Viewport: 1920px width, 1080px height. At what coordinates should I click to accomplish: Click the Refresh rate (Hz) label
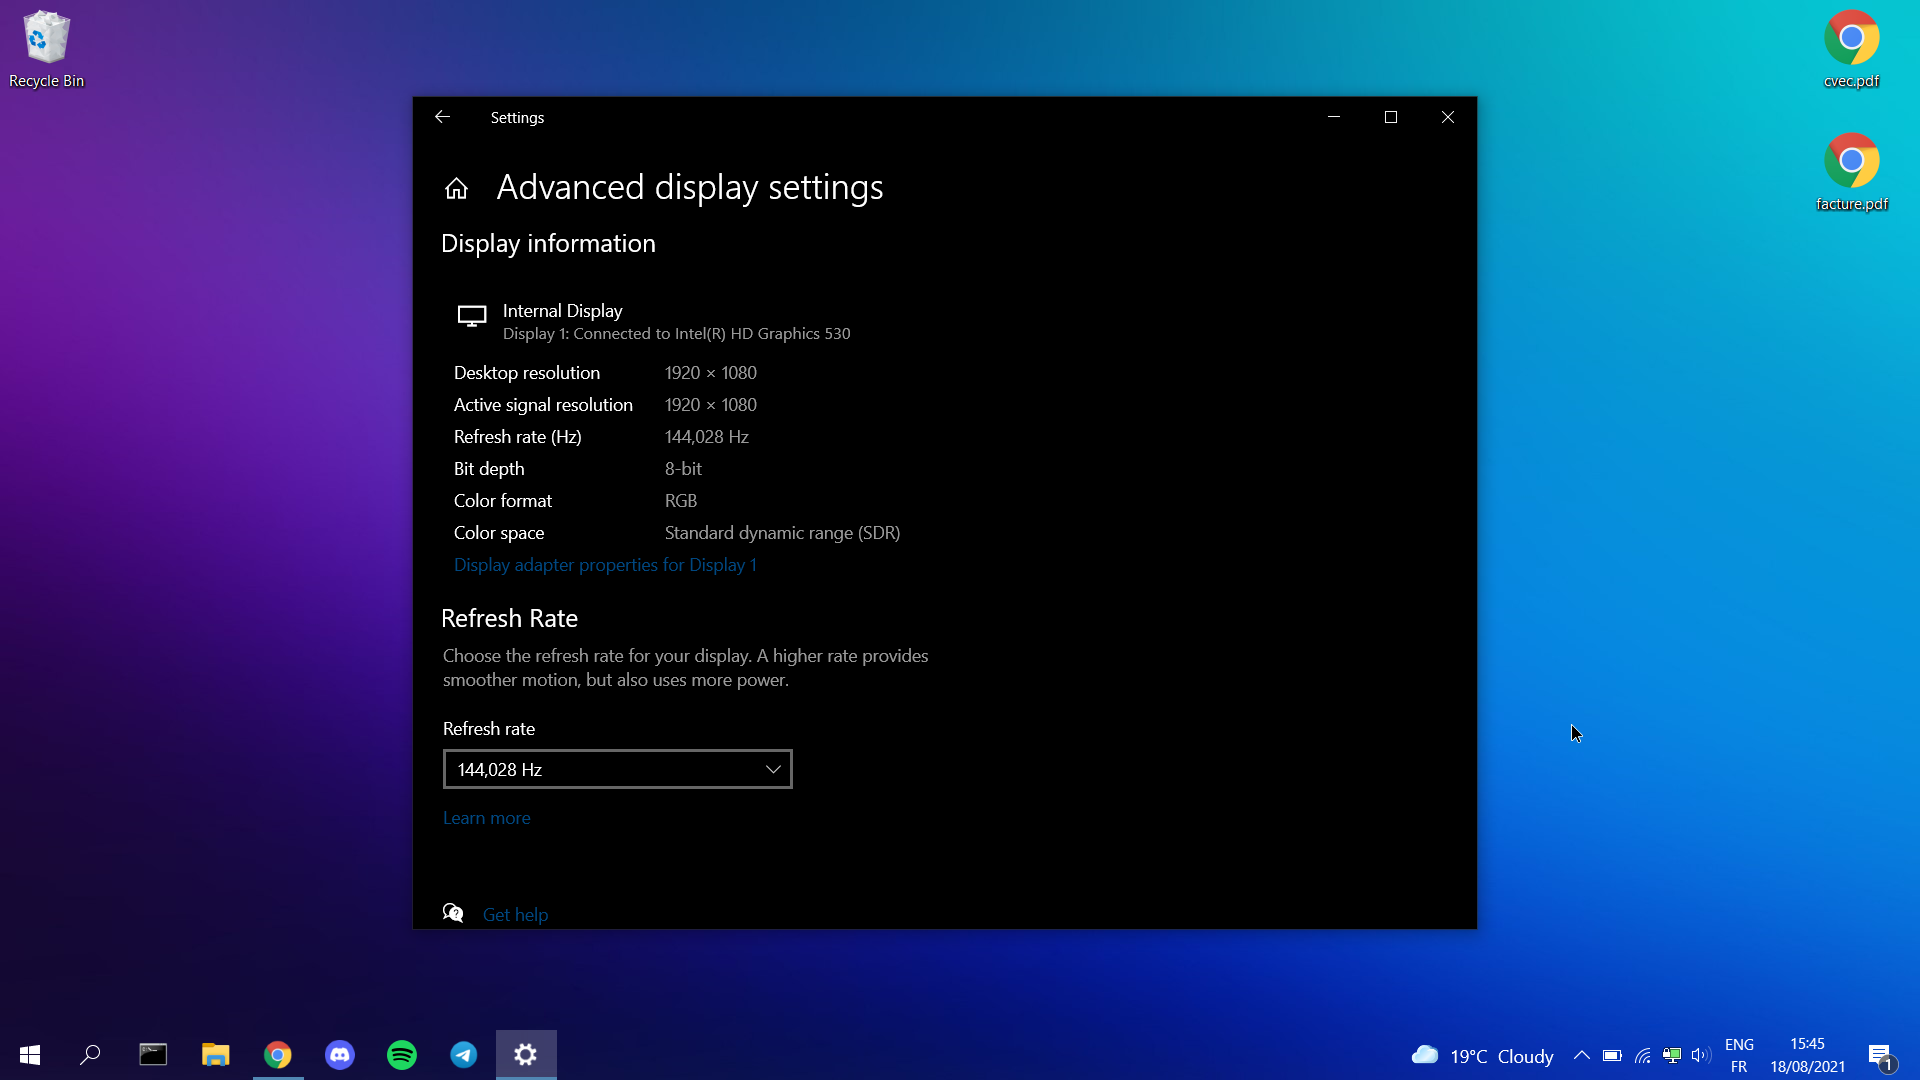click(517, 437)
